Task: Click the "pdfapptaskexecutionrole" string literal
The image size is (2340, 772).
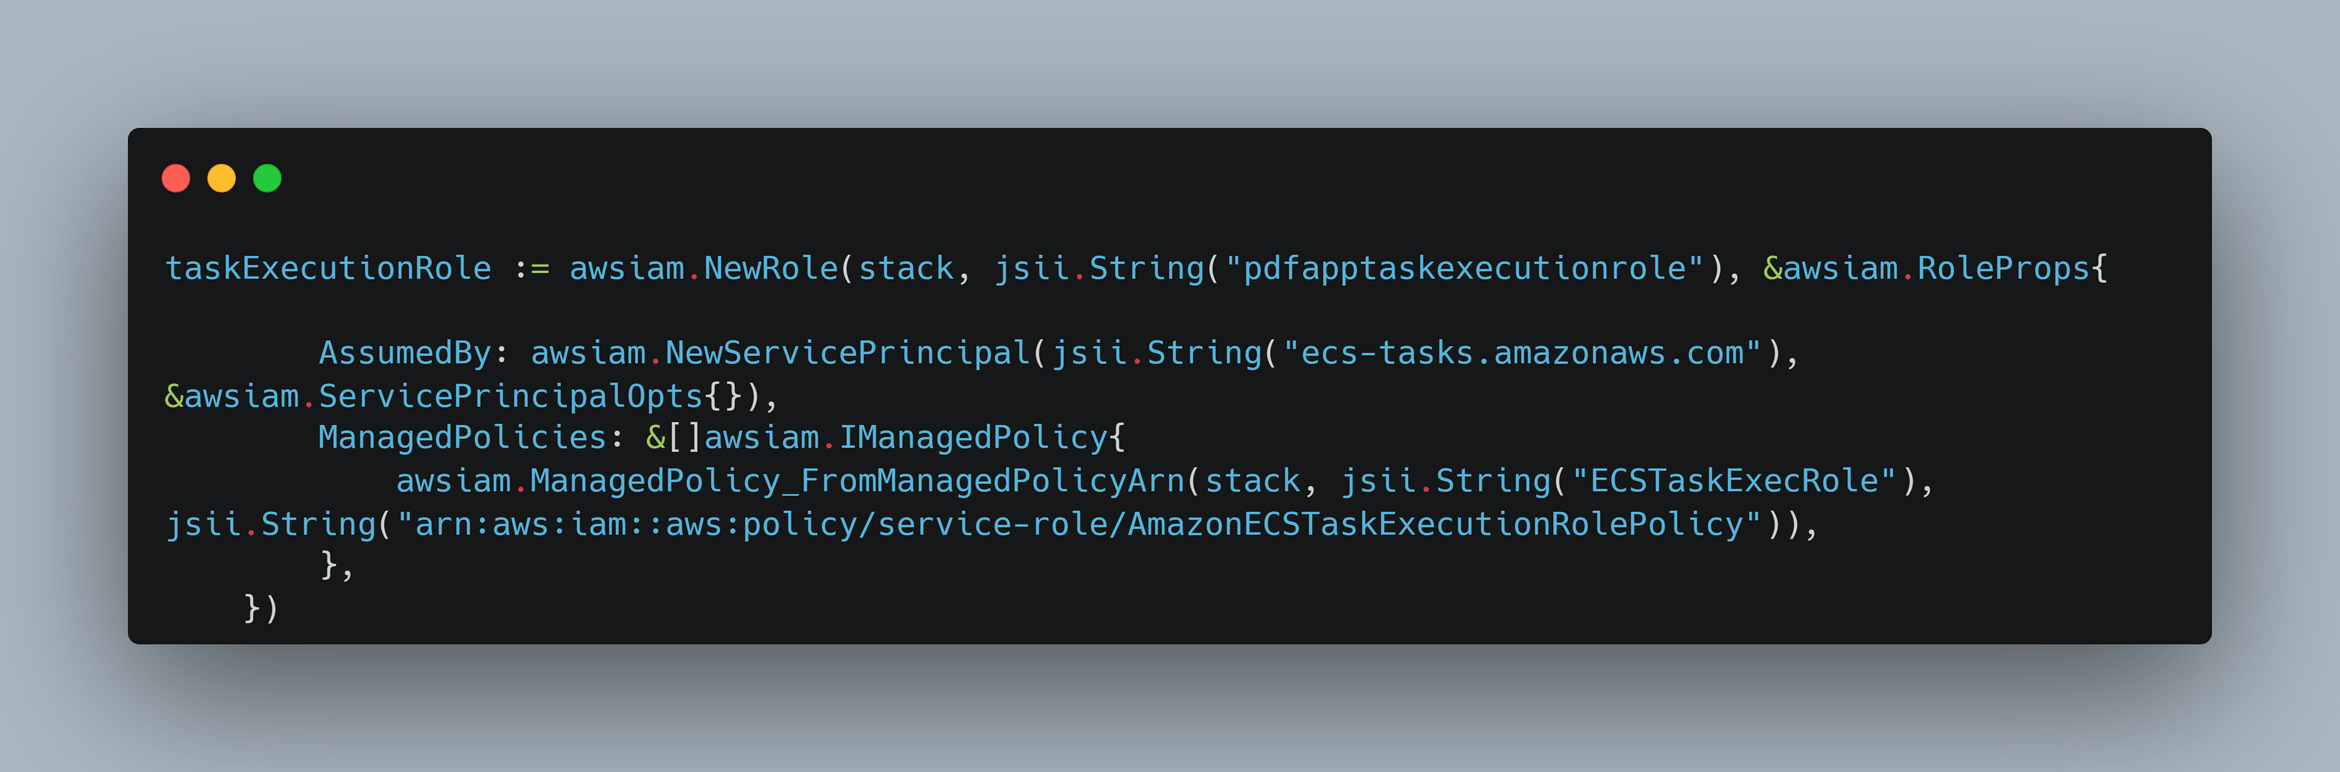Action: click(x=1464, y=269)
